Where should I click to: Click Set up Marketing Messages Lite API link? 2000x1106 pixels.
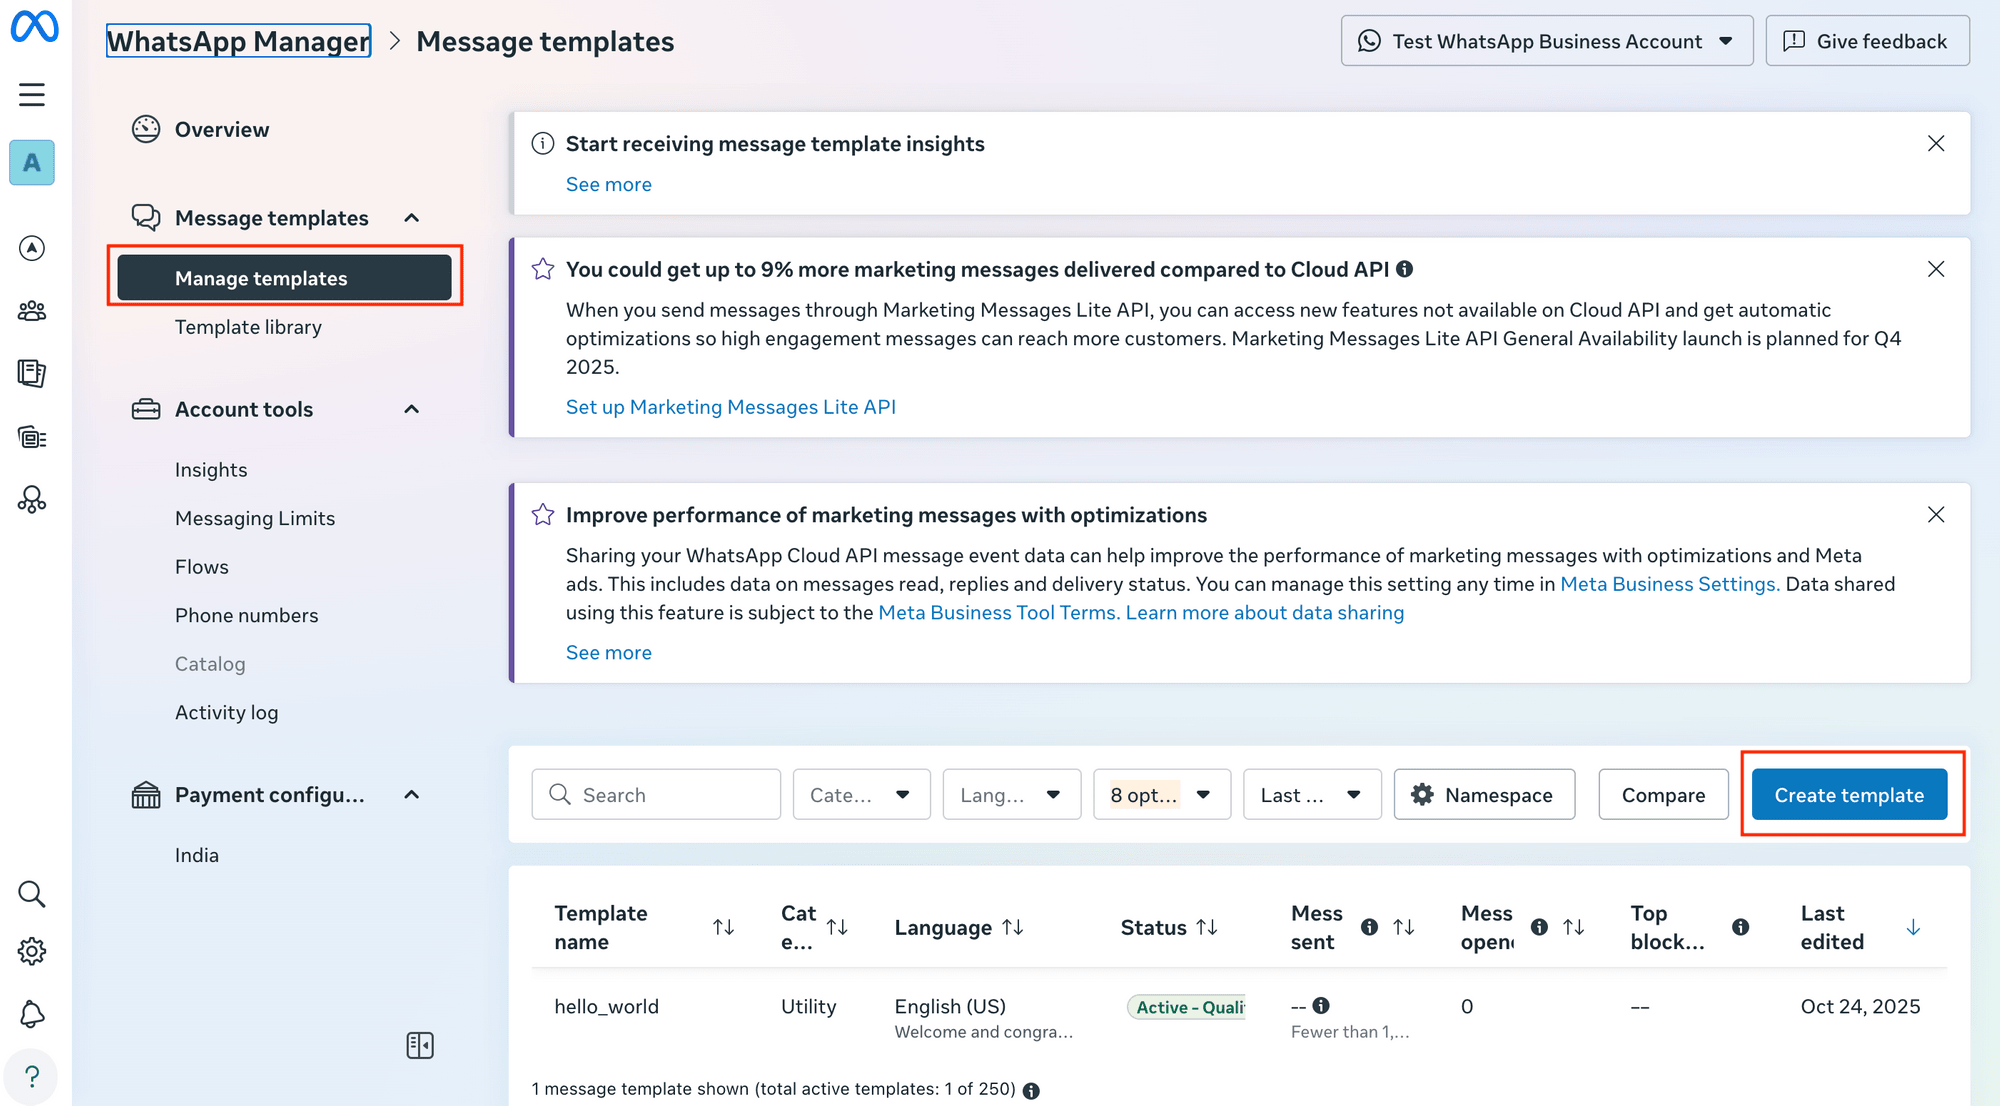click(730, 407)
